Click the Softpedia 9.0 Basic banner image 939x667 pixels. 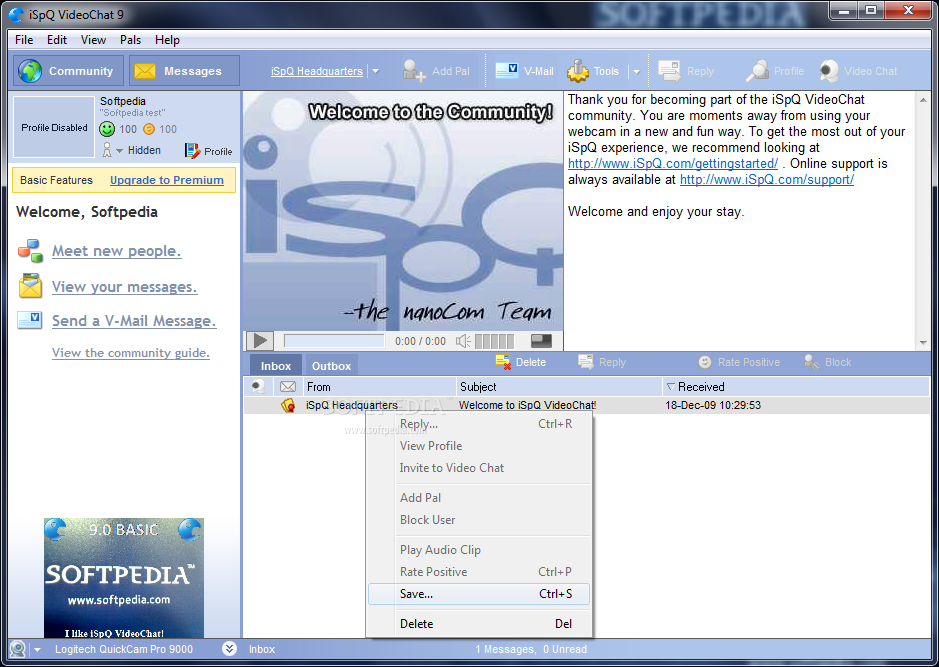123,578
